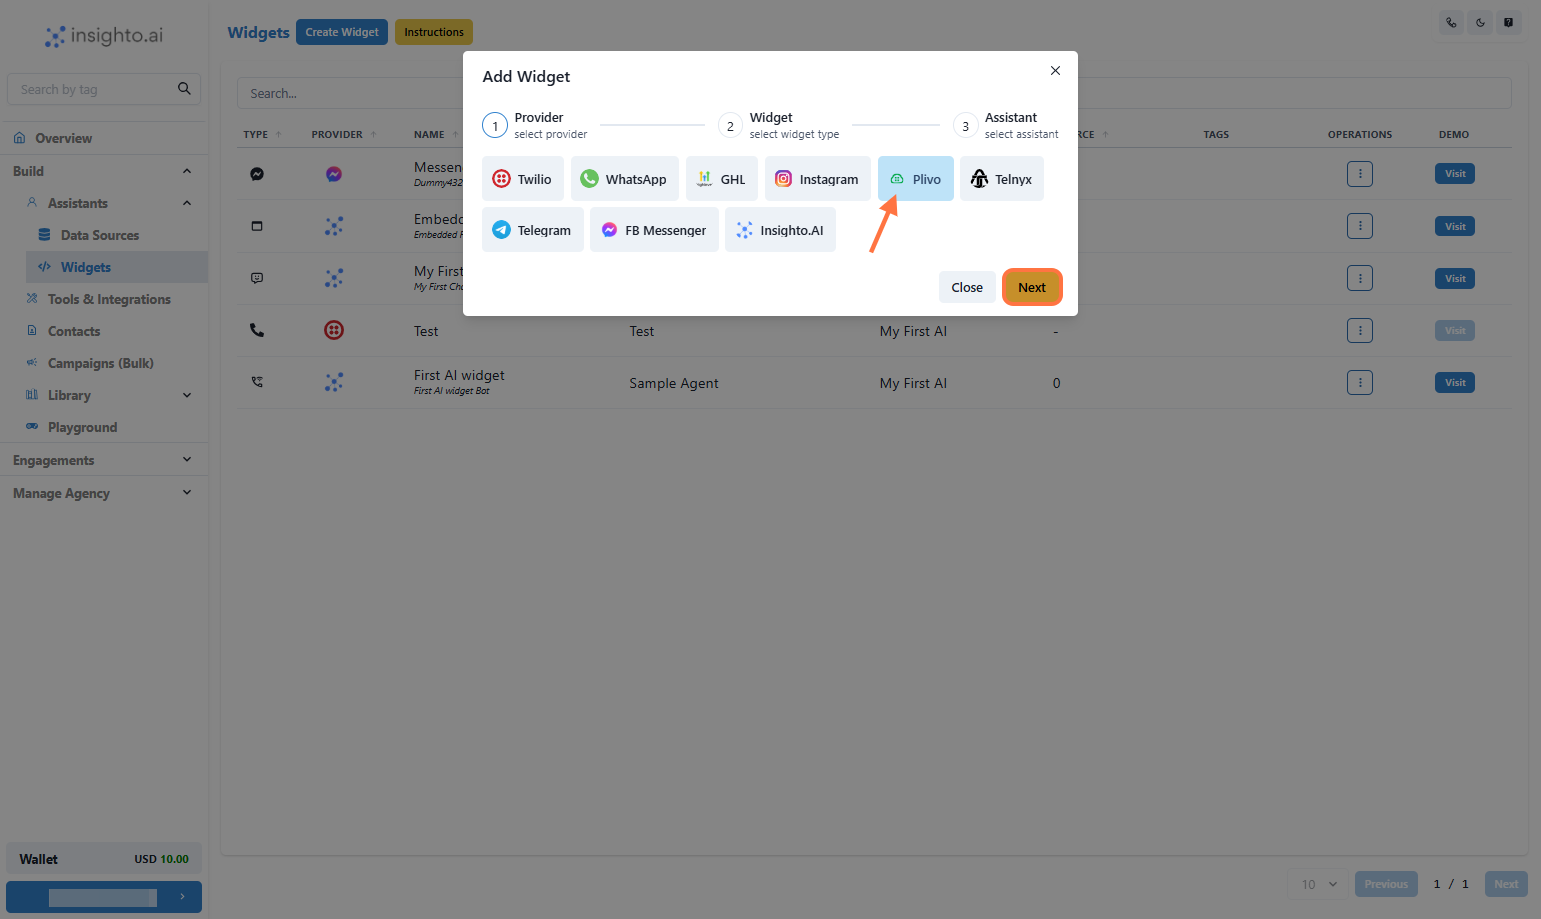Click Close button in Add Widget dialog
Screen dimensions: 1541x919
click(x=967, y=287)
